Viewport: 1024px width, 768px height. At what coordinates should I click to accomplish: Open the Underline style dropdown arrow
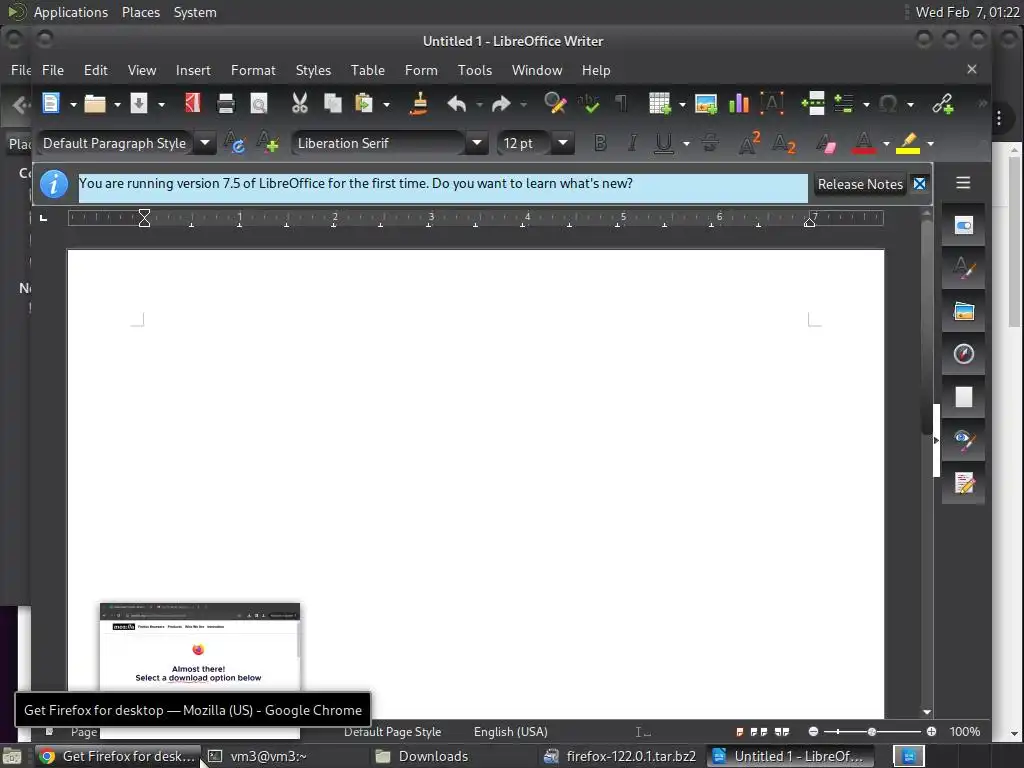tap(686, 144)
